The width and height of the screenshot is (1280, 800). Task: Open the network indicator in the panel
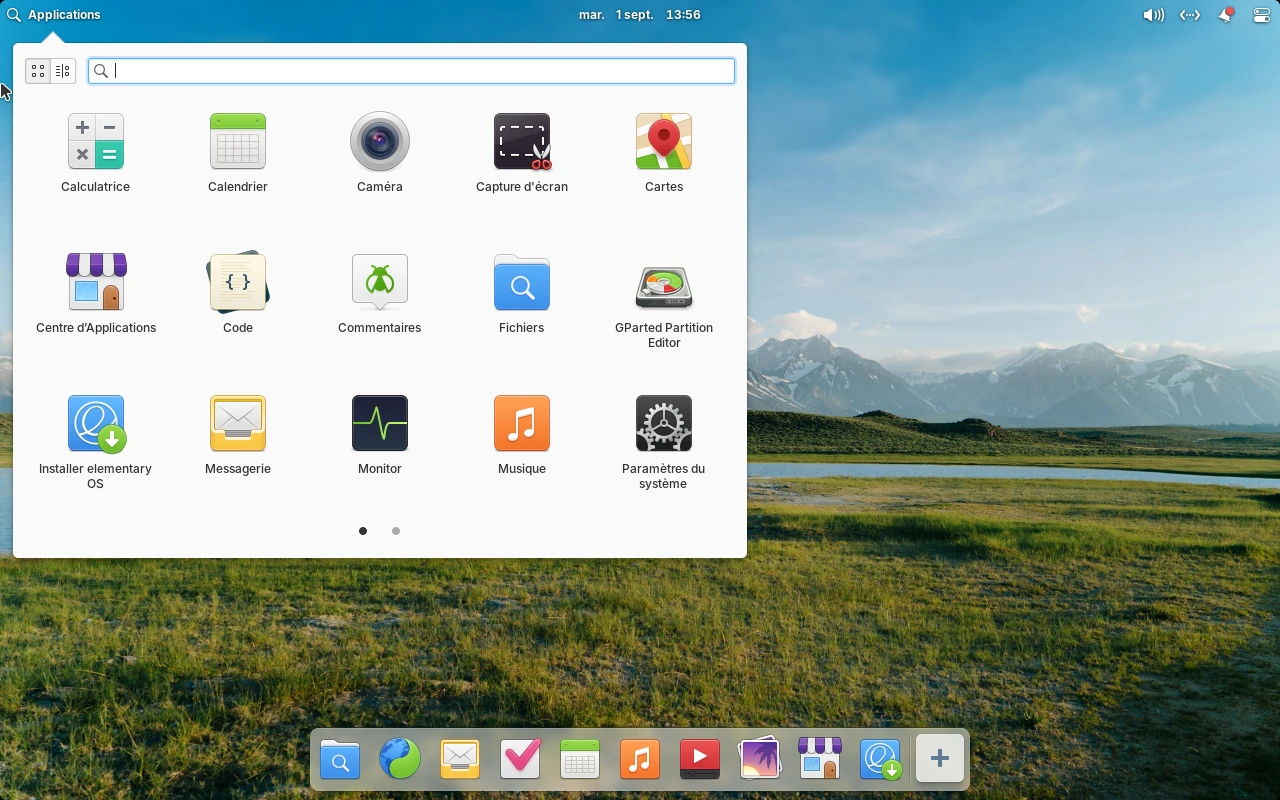click(1190, 15)
